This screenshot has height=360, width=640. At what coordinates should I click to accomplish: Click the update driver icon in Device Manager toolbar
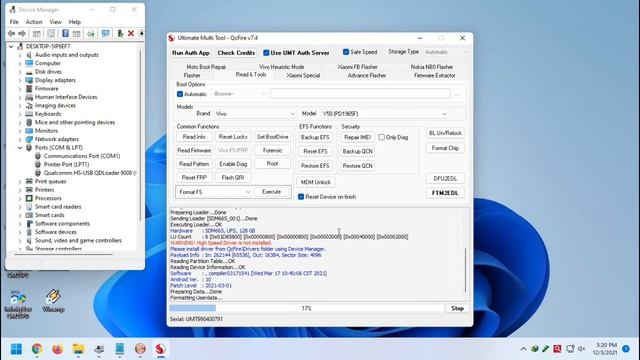tap(120, 33)
